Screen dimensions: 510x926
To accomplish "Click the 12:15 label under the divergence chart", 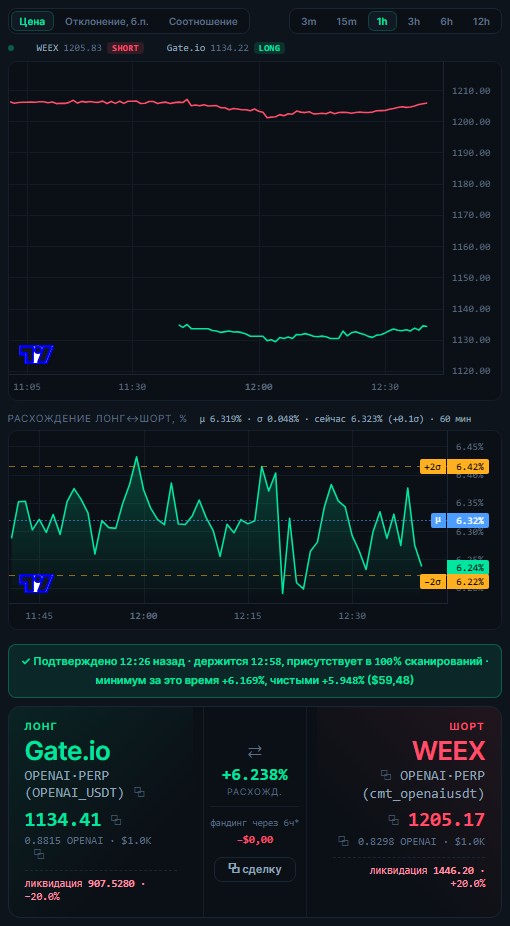I will 247,615.
